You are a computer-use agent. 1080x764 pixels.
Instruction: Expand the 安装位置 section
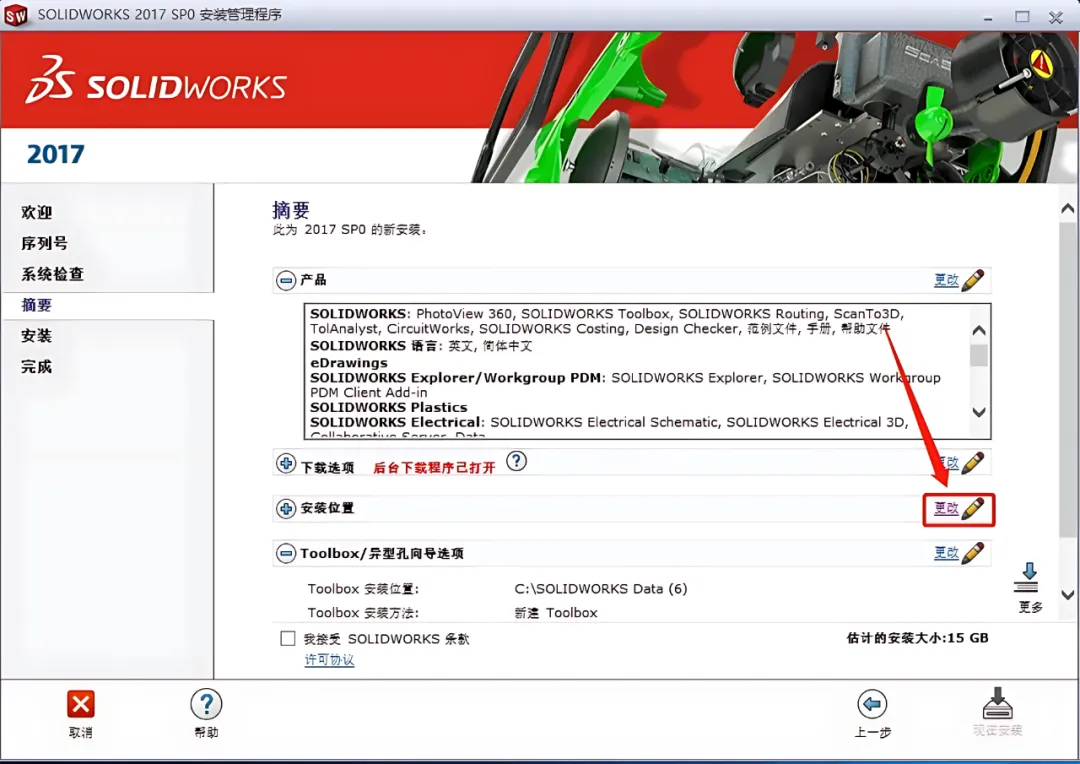coord(286,509)
